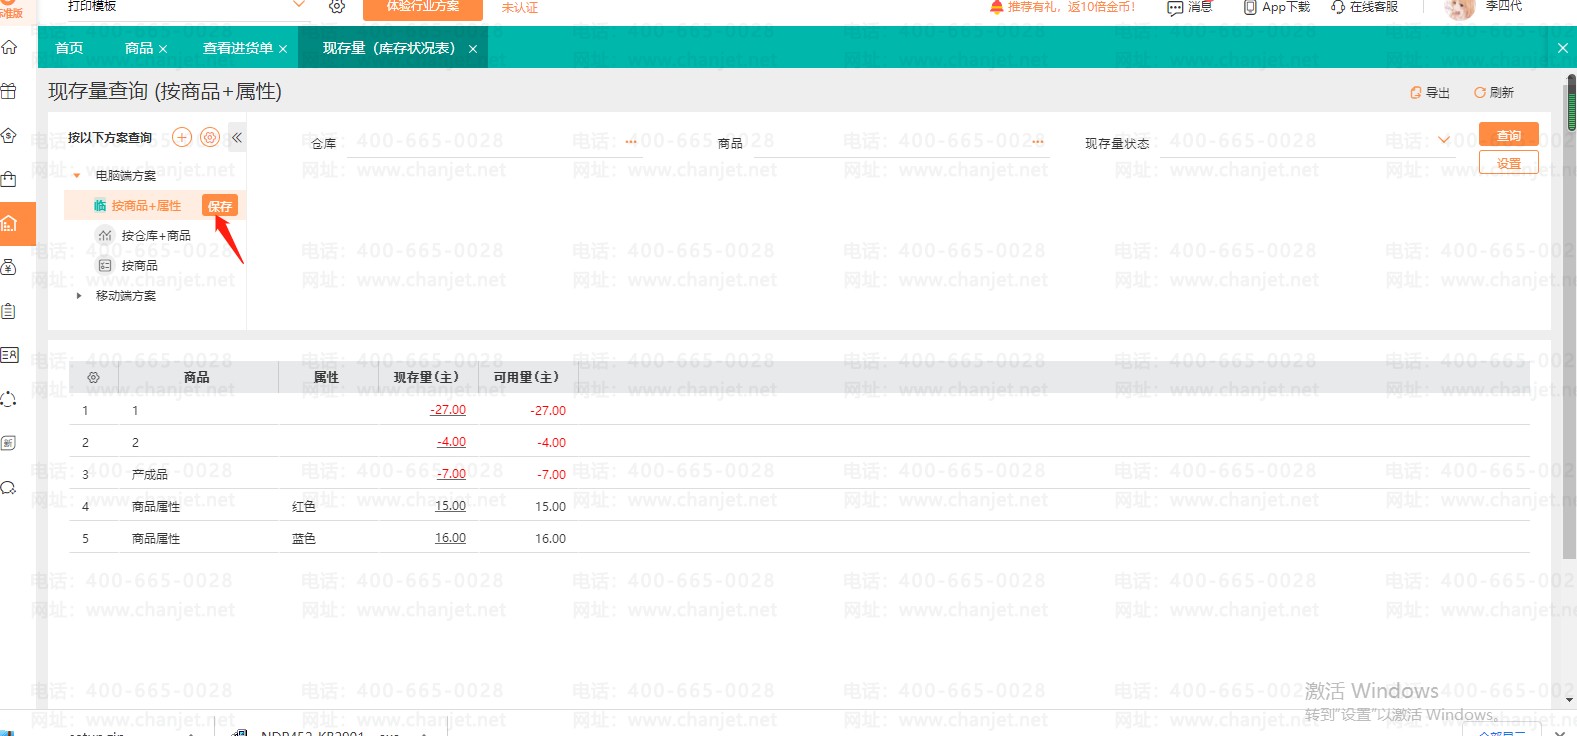Click the 导出 export icon
Screen dimensions: 1577x736
click(x=1416, y=92)
